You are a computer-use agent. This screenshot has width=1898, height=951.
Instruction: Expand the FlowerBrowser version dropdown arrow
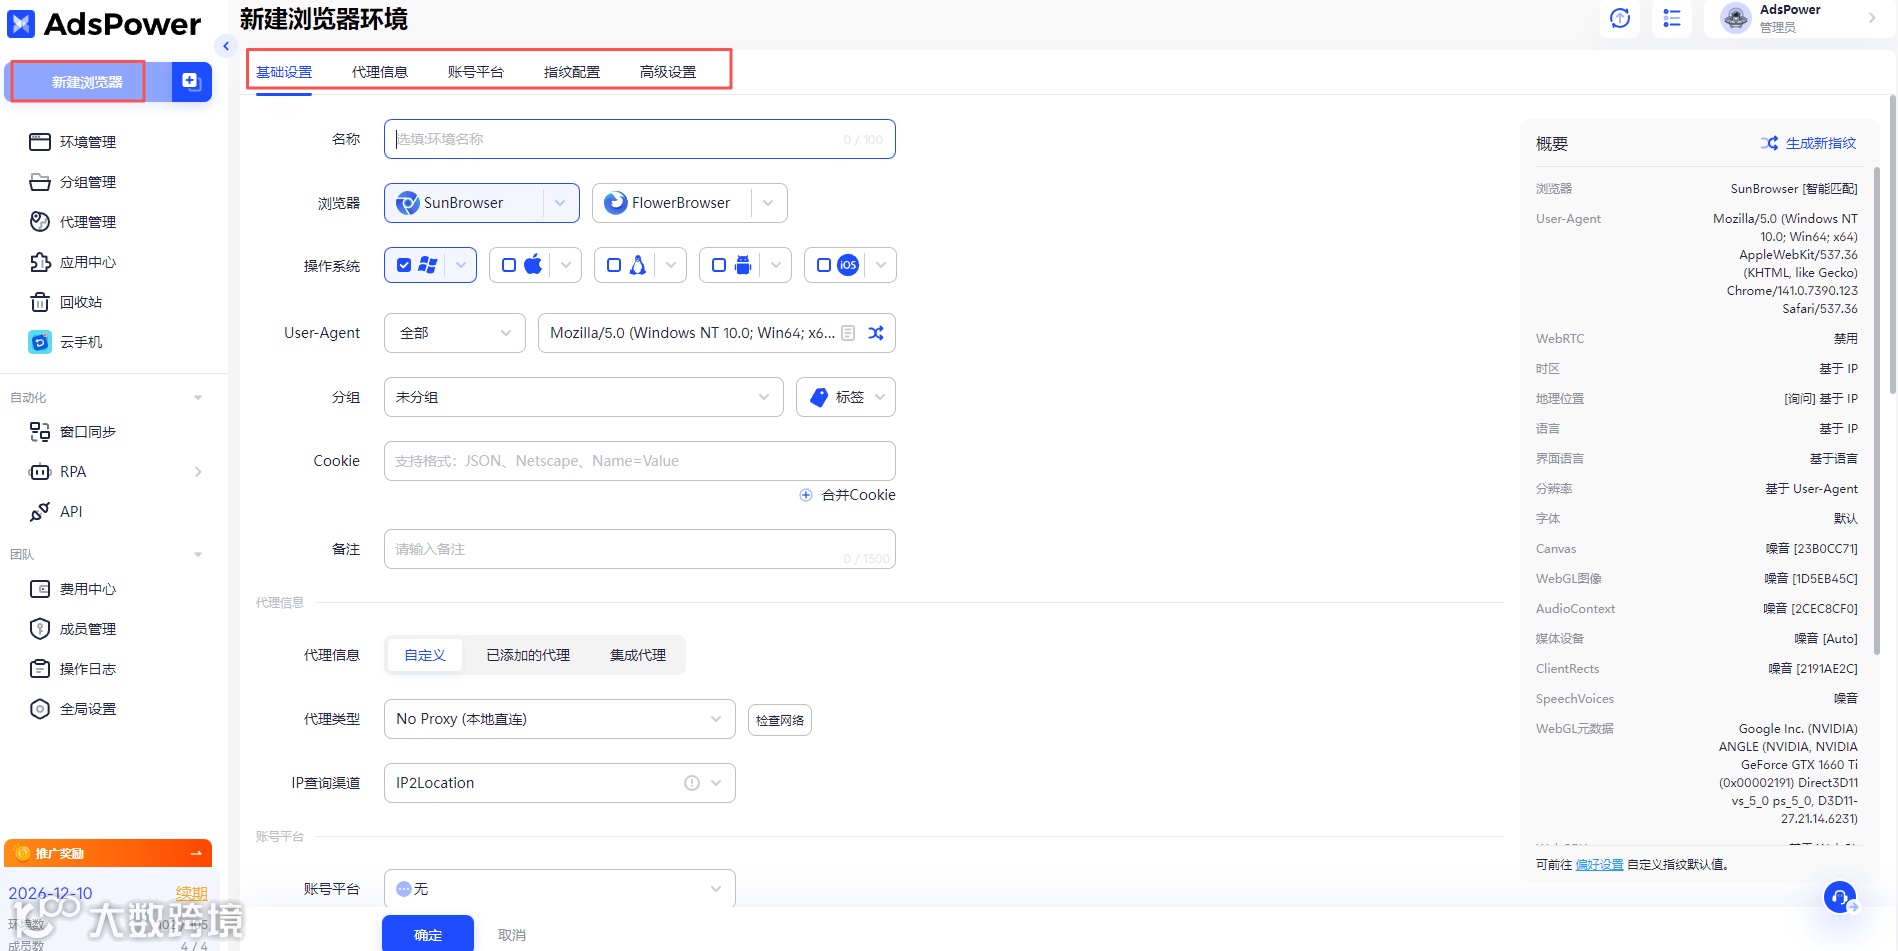pyautogui.click(x=768, y=203)
